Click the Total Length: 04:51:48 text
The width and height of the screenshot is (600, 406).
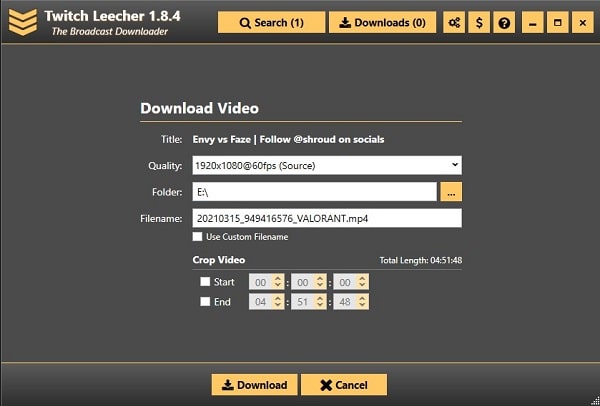pyautogui.click(x=421, y=261)
